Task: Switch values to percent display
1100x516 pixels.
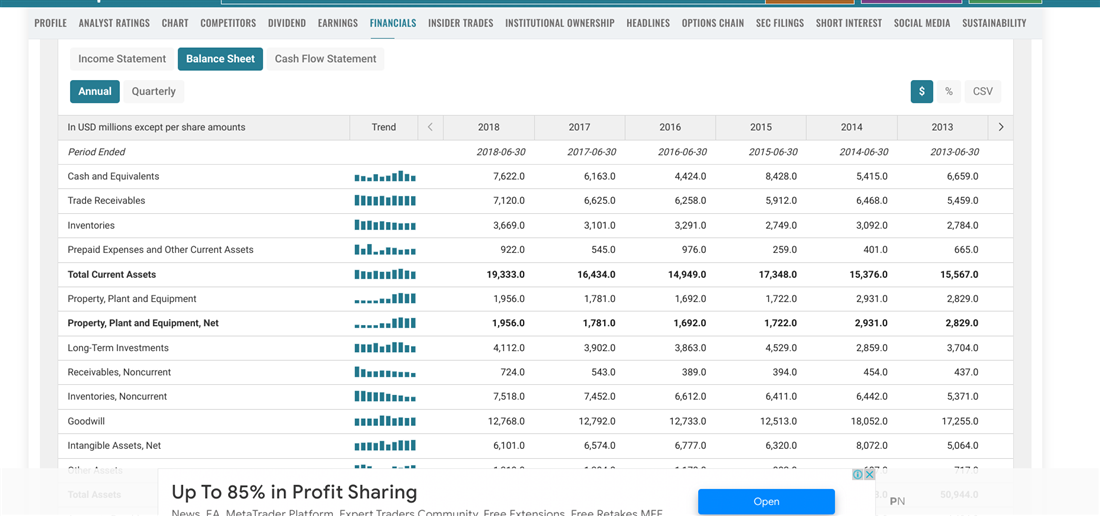Action: pyautogui.click(x=949, y=91)
